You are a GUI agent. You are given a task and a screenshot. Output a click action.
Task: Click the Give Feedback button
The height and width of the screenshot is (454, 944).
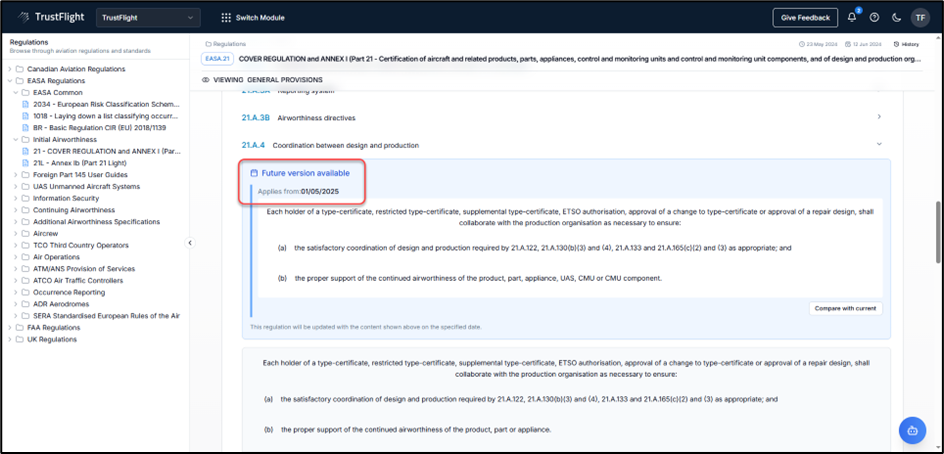tap(805, 17)
